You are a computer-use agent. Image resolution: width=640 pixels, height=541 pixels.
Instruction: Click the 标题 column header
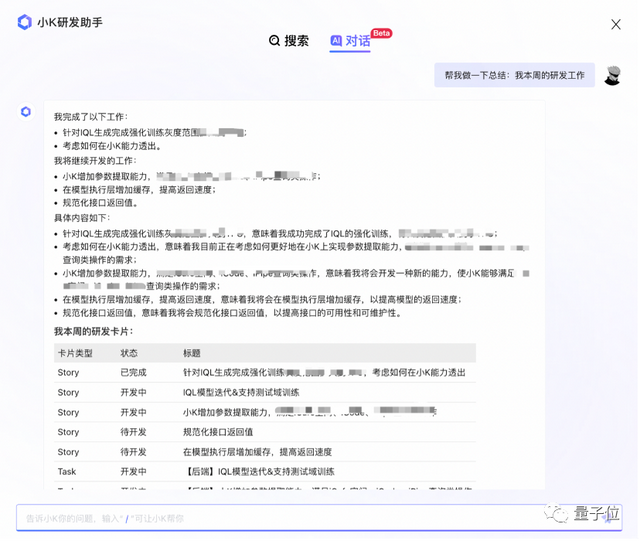point(191,353)
